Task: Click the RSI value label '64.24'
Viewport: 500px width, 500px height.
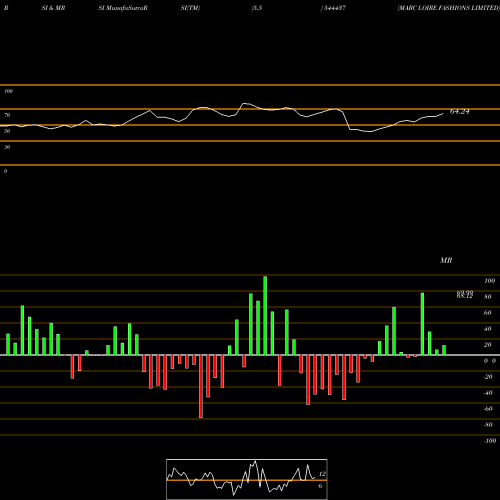Action: pyautogui.click(x=460, y=112)
